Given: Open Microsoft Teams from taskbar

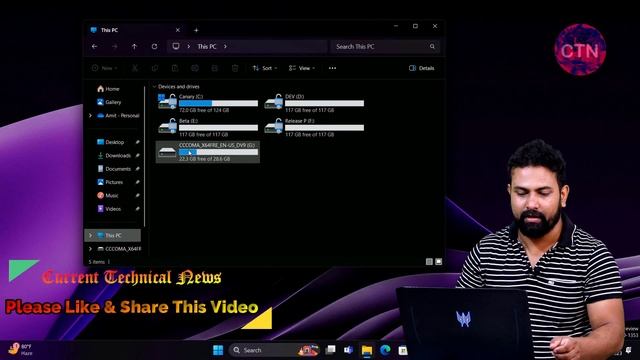Looking at the screenshot, I should pyautogui.click(x=348, y=350).
